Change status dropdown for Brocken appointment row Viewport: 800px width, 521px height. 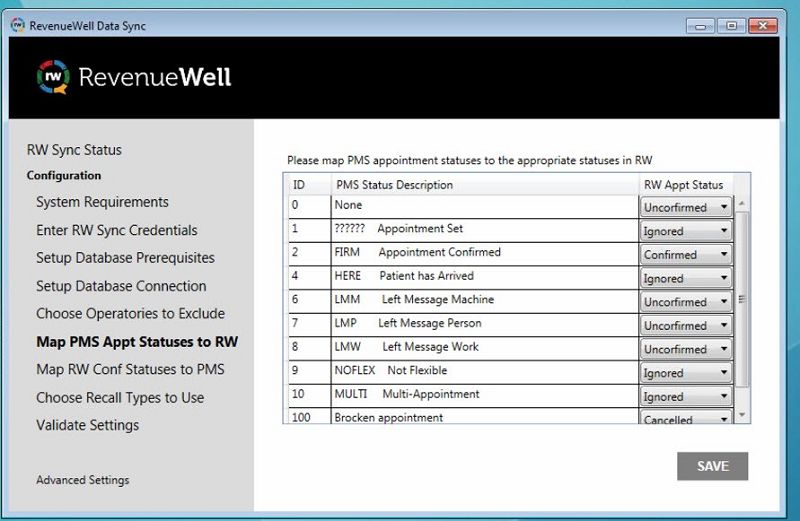[688, 420]
